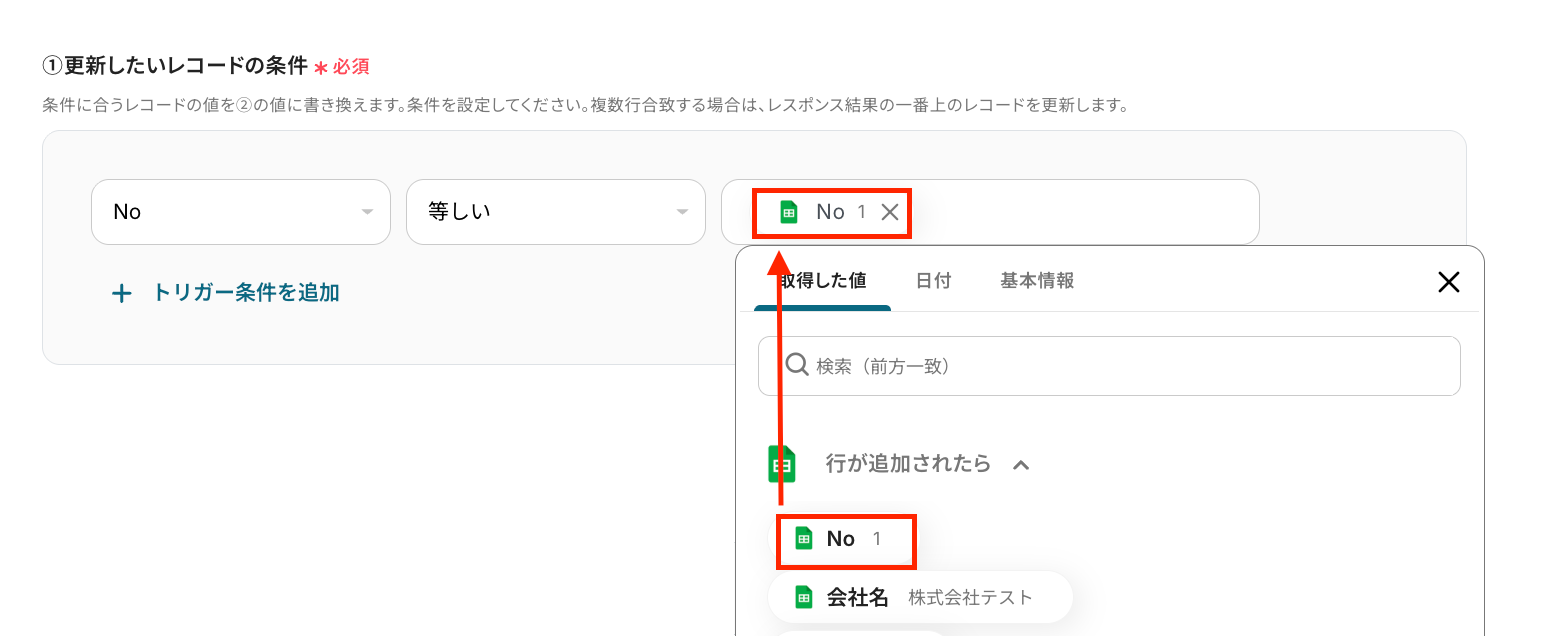Click トリガー条件を追加 link
Viewport: 1568px width, 636px height.
[245, 293]
